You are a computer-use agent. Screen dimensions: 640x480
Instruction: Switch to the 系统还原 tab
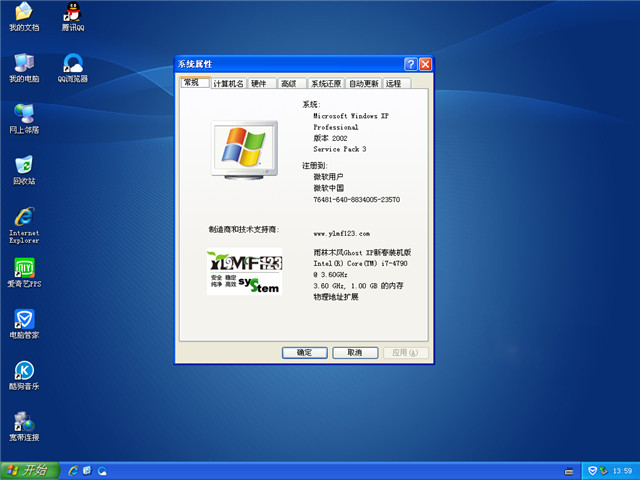coord(326,83)
